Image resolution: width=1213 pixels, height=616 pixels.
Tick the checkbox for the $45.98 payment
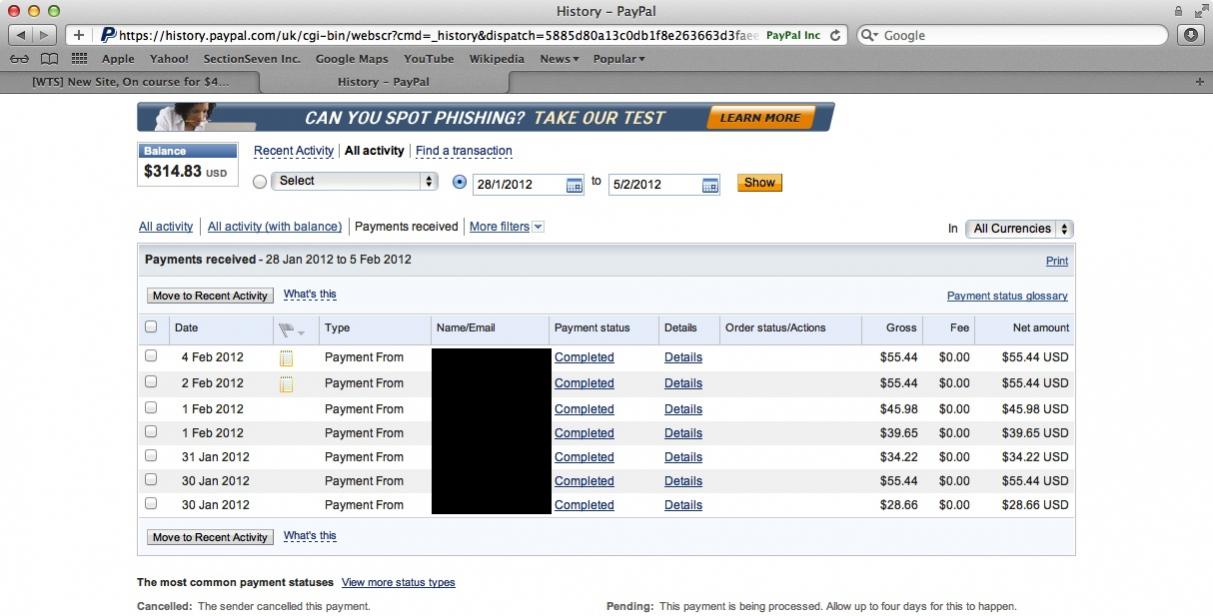tap(151, 408)
